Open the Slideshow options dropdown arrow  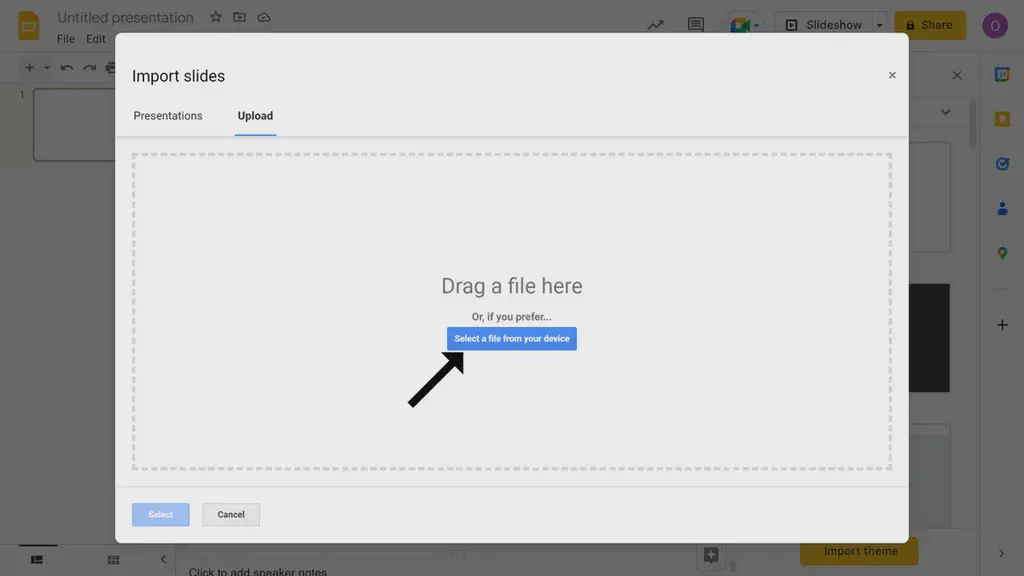point(879,25)
